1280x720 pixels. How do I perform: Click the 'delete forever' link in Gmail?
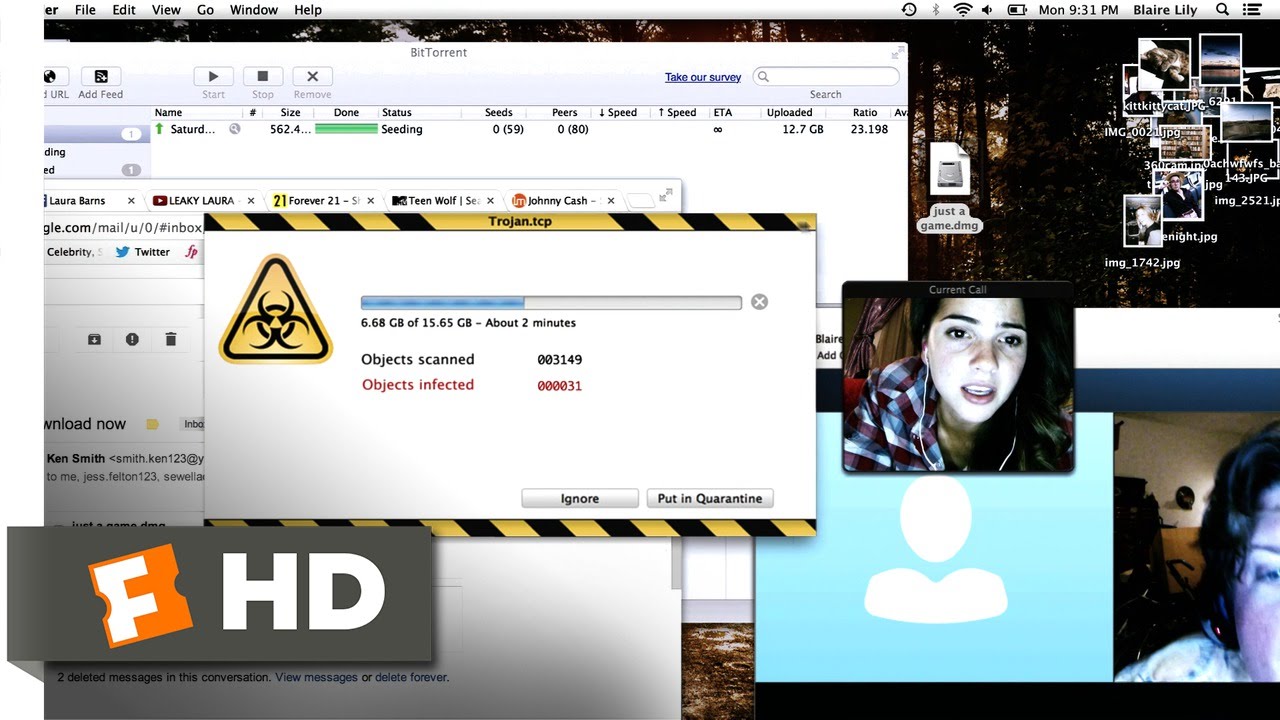click(x=411, y=677)
